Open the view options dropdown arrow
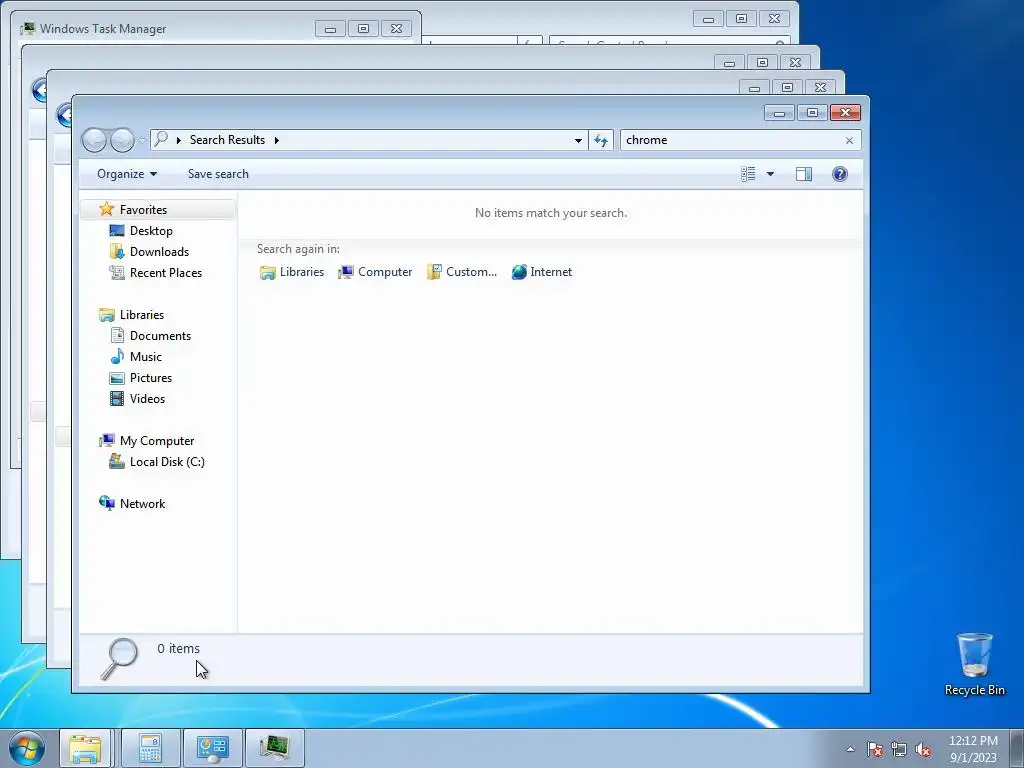The width and height of the screenshot is (1024, 768). (x=770, y=174)
